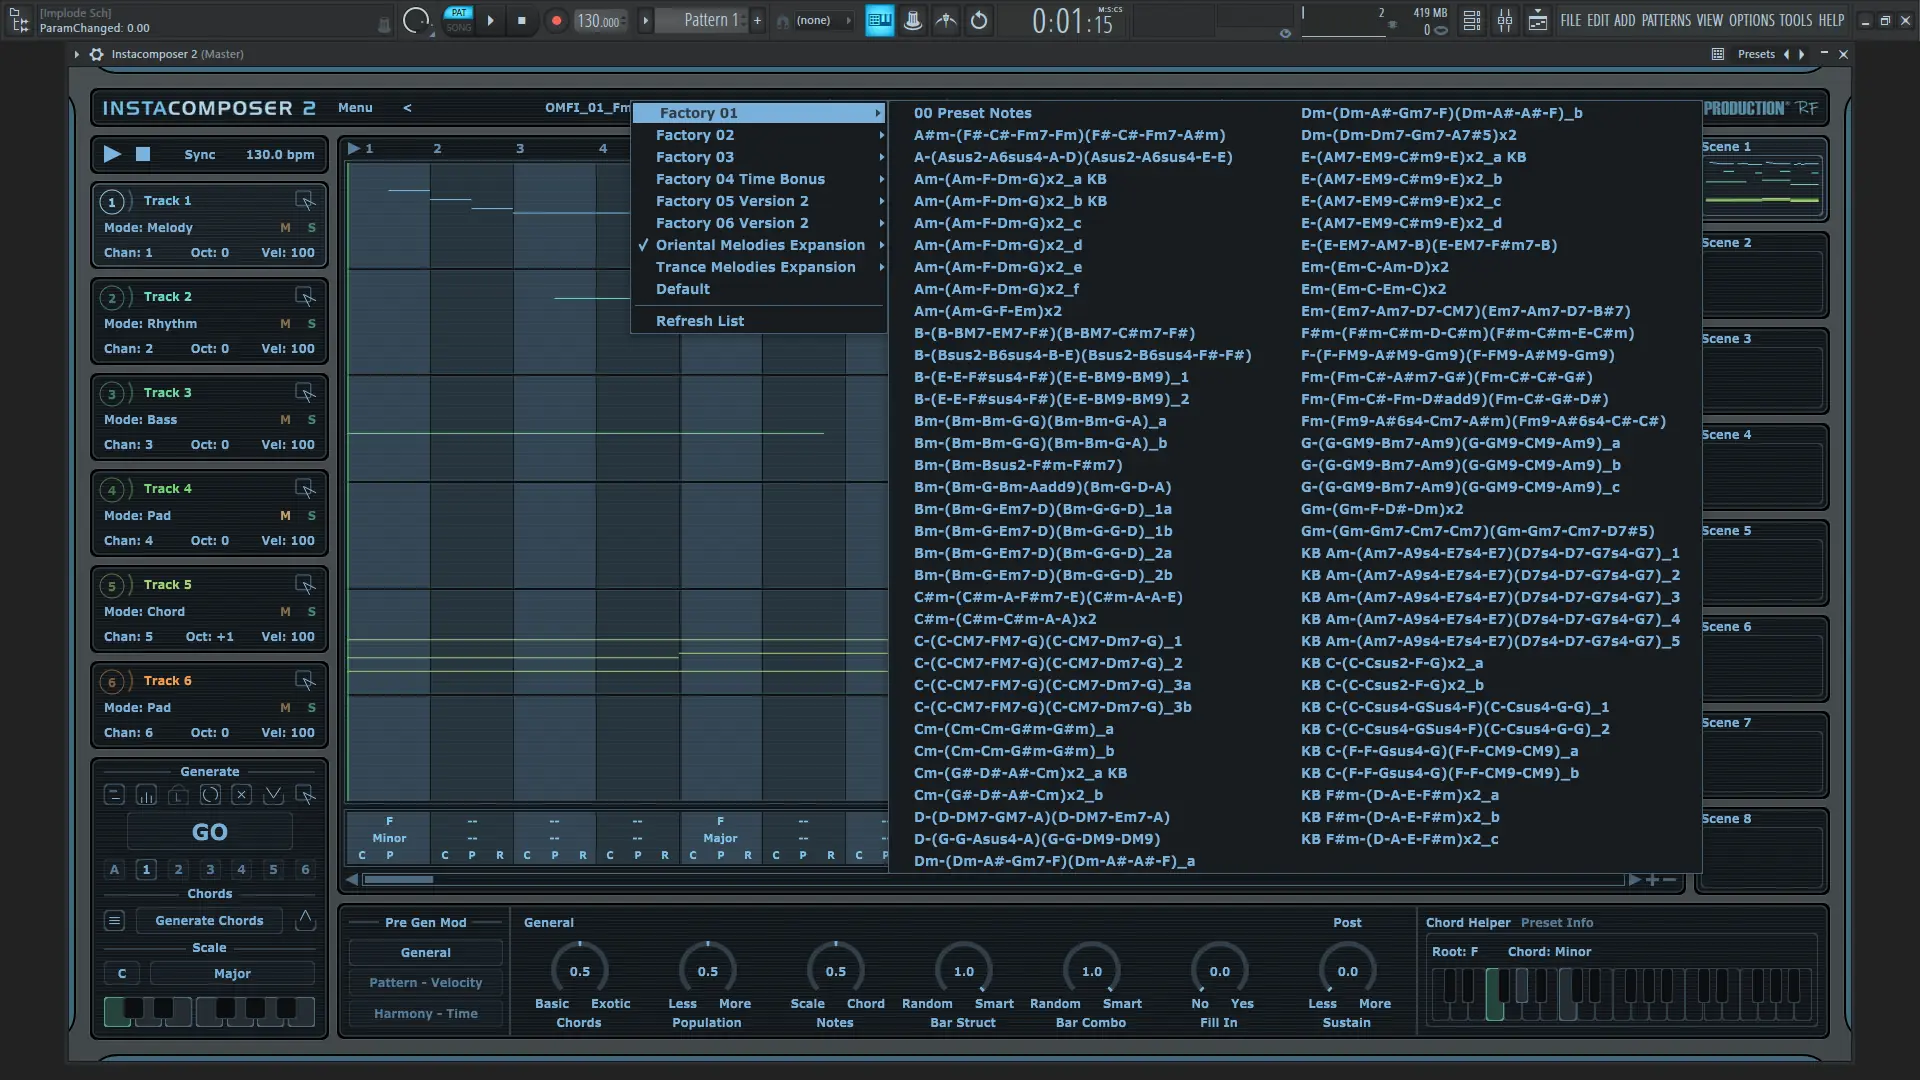This screenshot has height=1080, width=1920.
Task: Click the X icon in Generate row
Action: pyautogui.click(x=241, y=795)
